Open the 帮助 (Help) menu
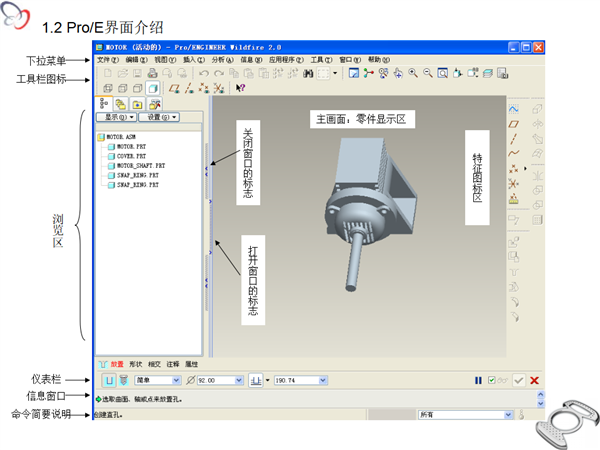 pyautogui.click(x=379, y=60)
